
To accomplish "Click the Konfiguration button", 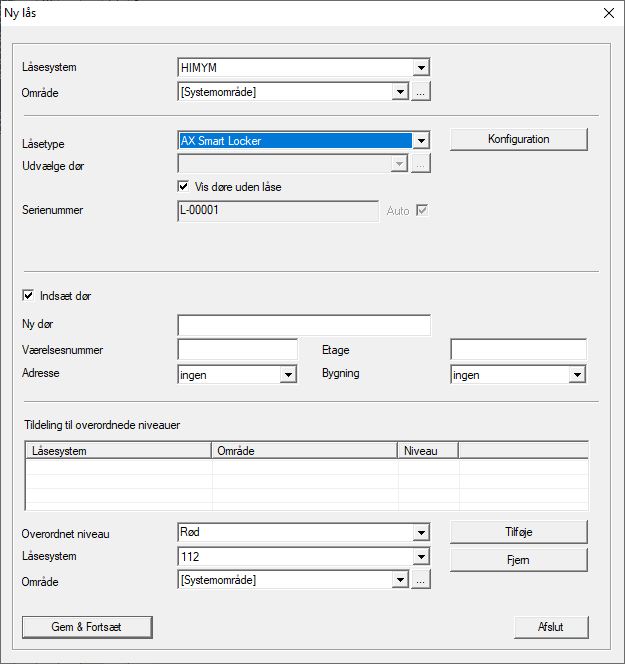I will click(518, 140).
